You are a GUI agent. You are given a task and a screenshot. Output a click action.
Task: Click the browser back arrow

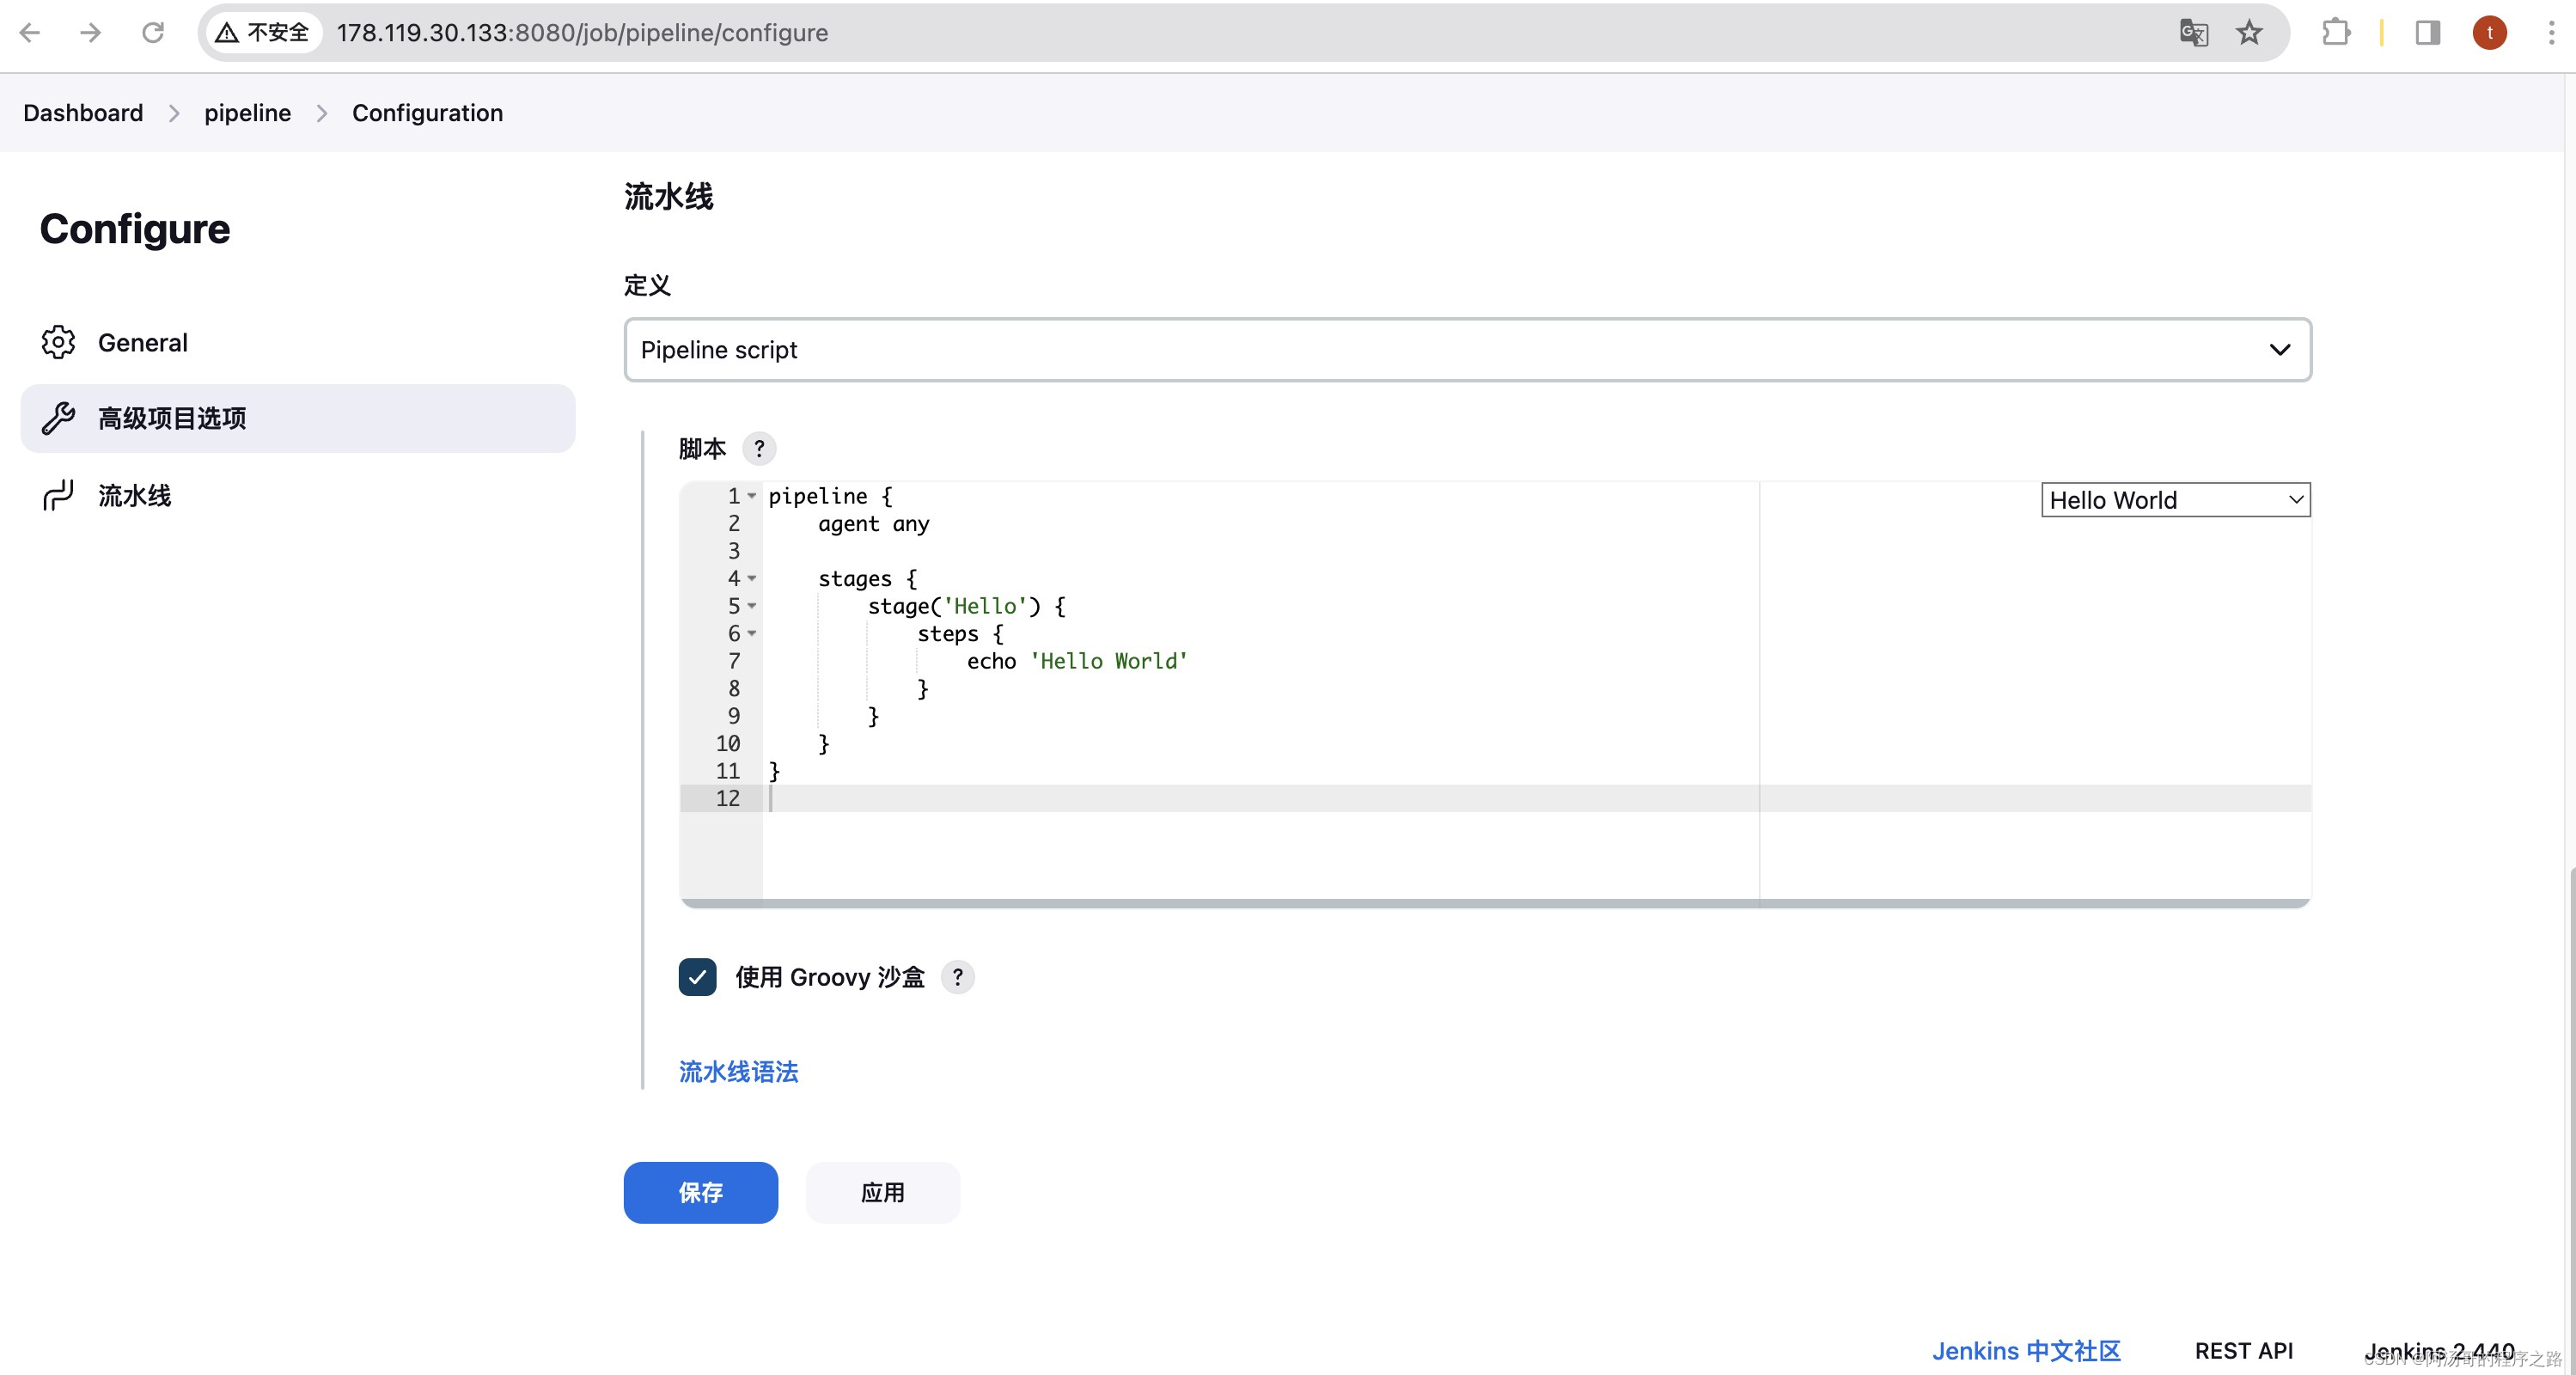(30, 33)
